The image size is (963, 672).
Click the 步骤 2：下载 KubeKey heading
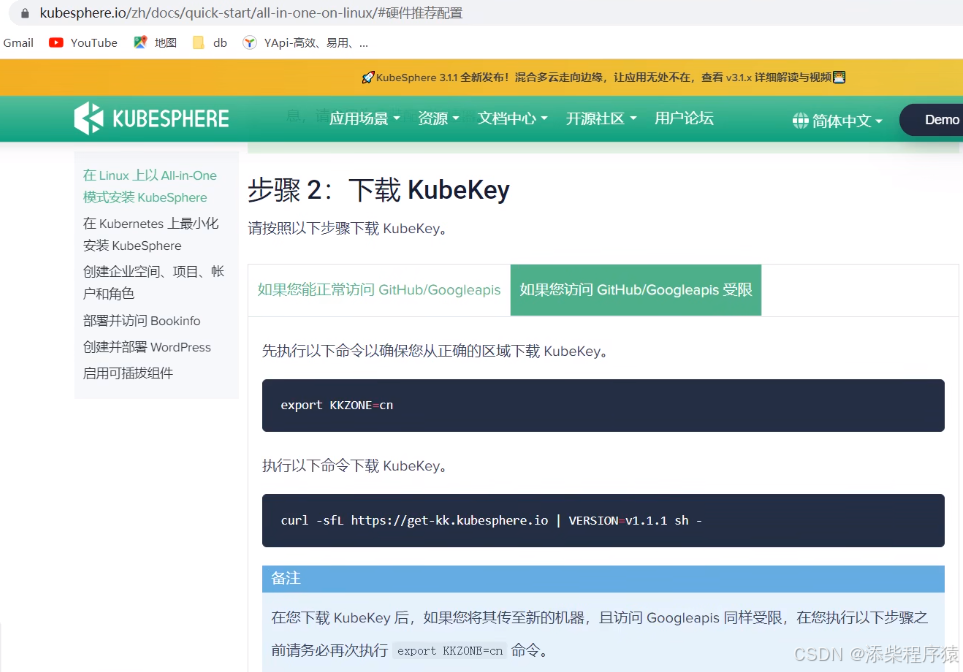378,190
